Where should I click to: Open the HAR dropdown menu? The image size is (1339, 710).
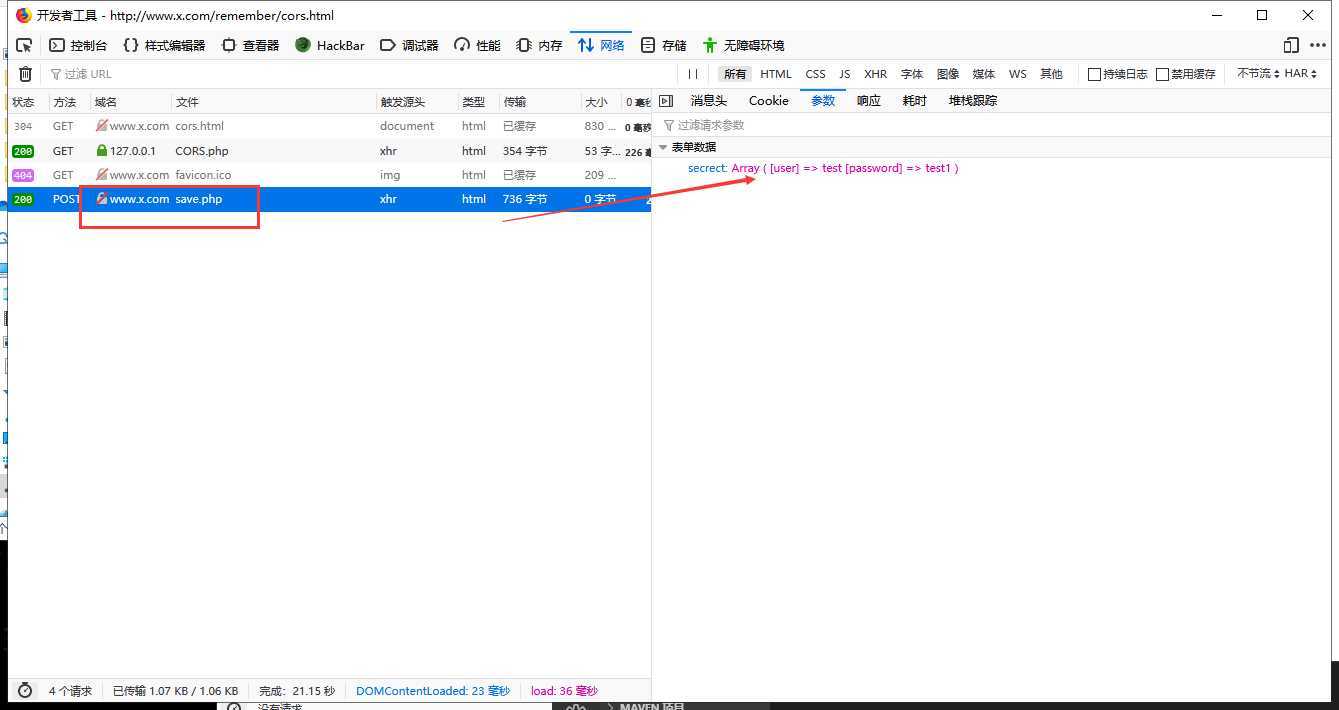[x=1301, y=74]
